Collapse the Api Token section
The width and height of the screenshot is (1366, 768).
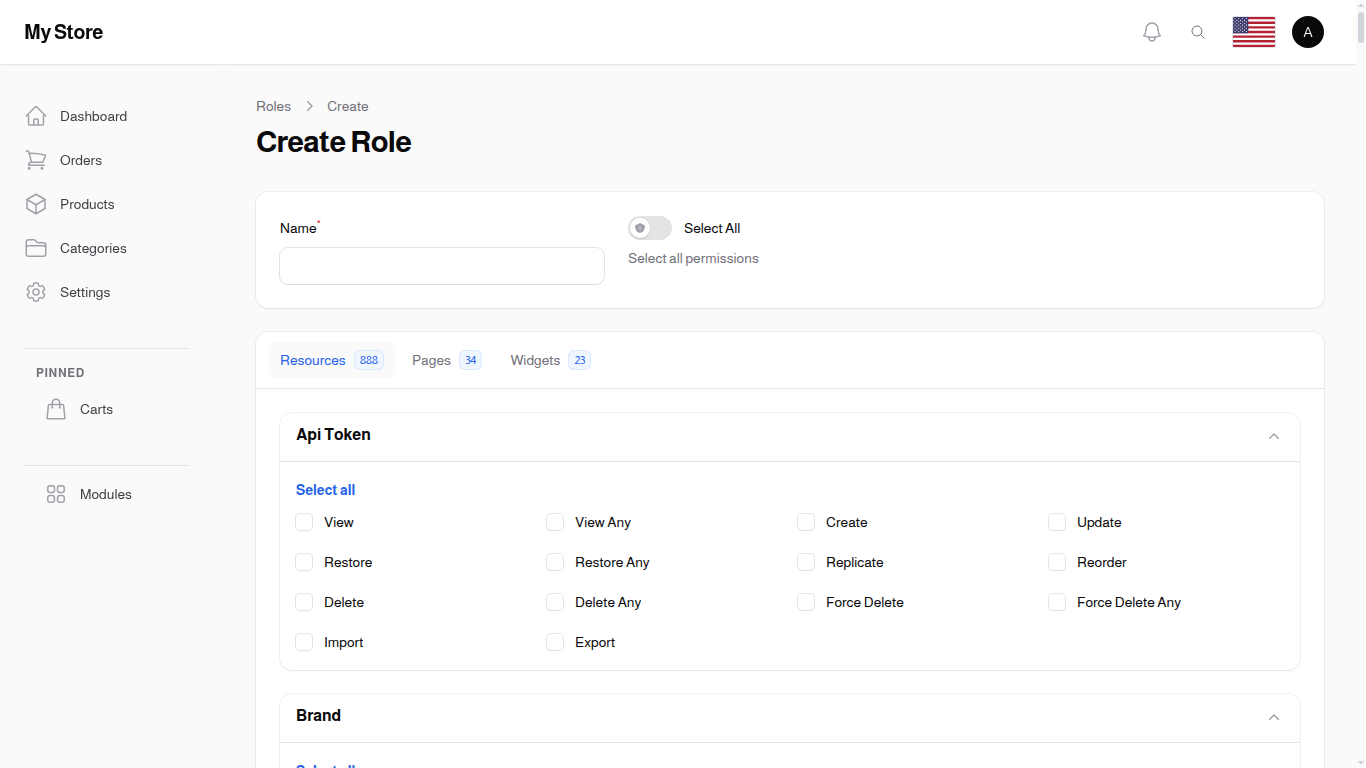(x=1274, y=436)
